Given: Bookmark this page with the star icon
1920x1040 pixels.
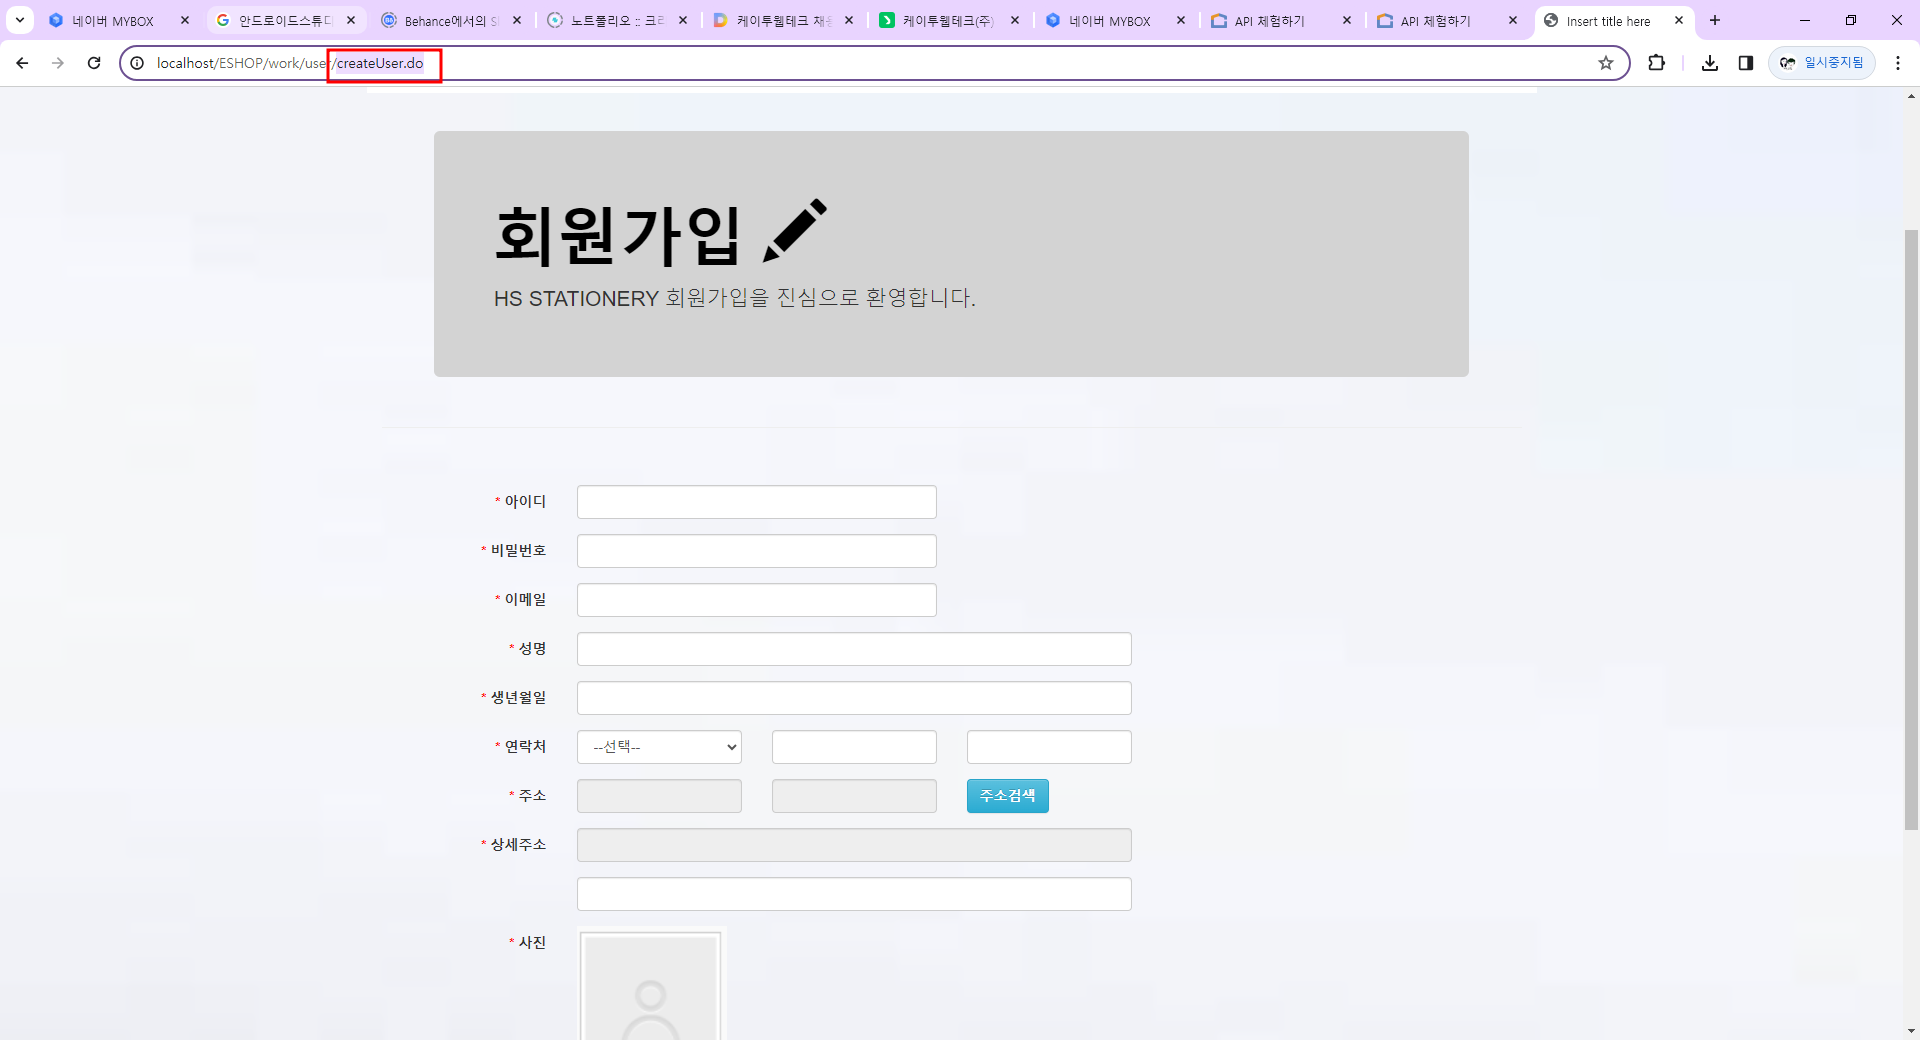Looking at the screenshot, I should point(1606,63).
